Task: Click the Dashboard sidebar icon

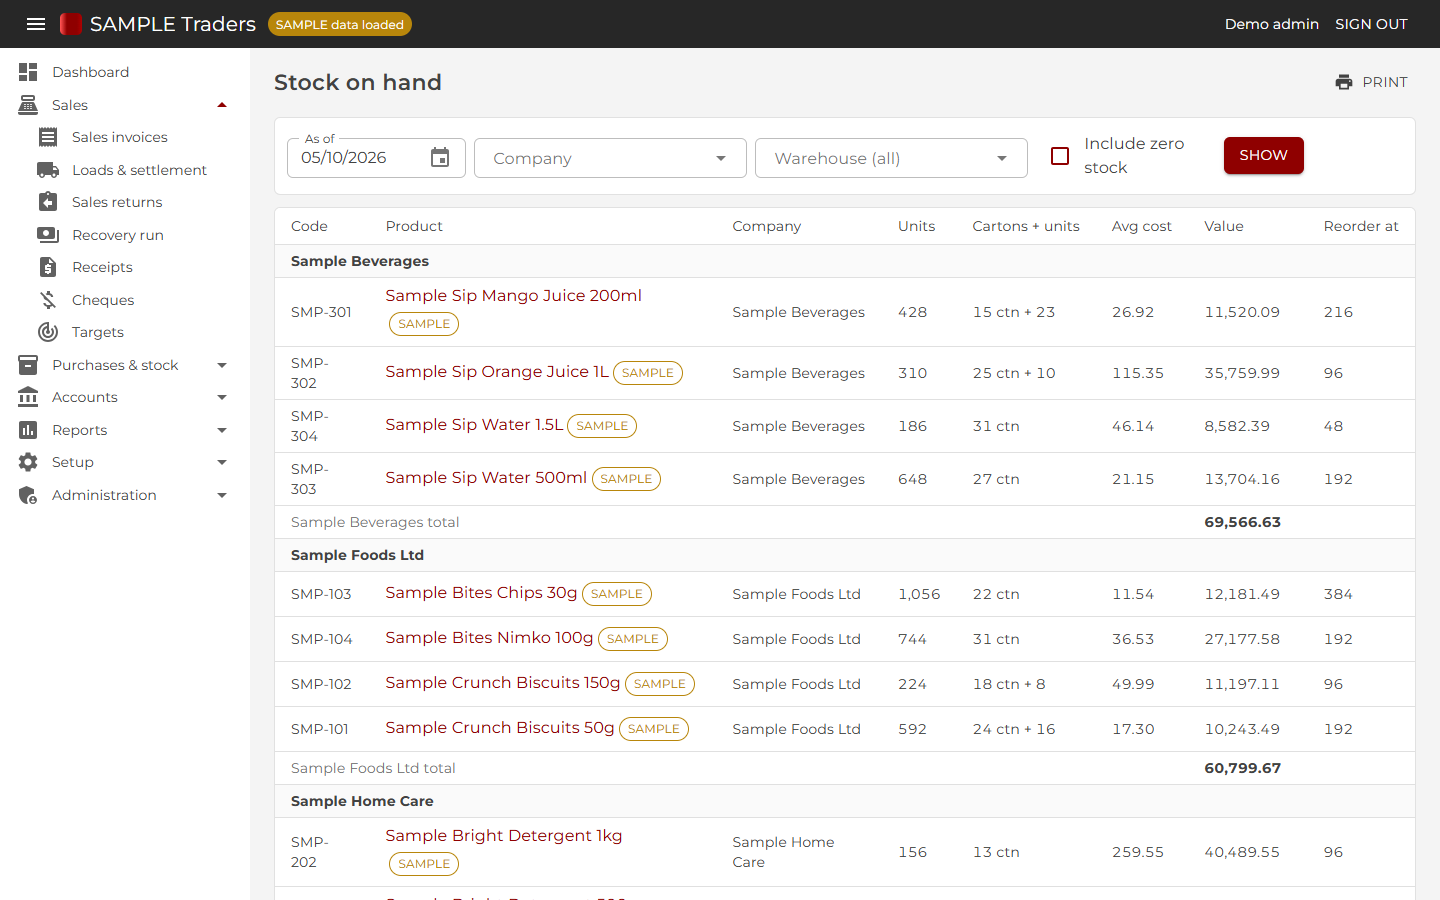Action: [x=28, y=72]
